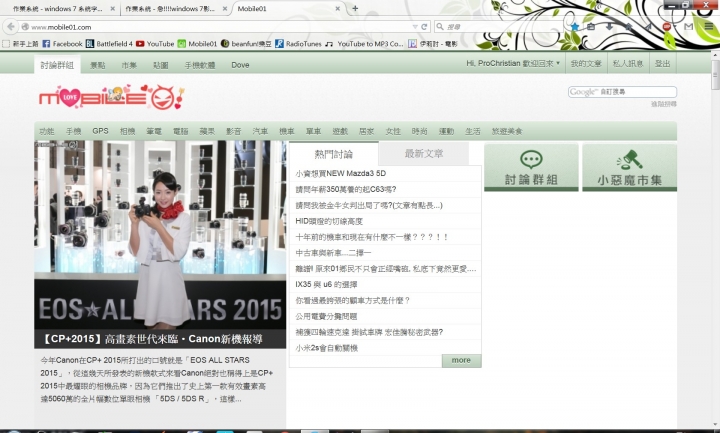Open the 公用電費分攤問題 thread

(x=326, y=316)
